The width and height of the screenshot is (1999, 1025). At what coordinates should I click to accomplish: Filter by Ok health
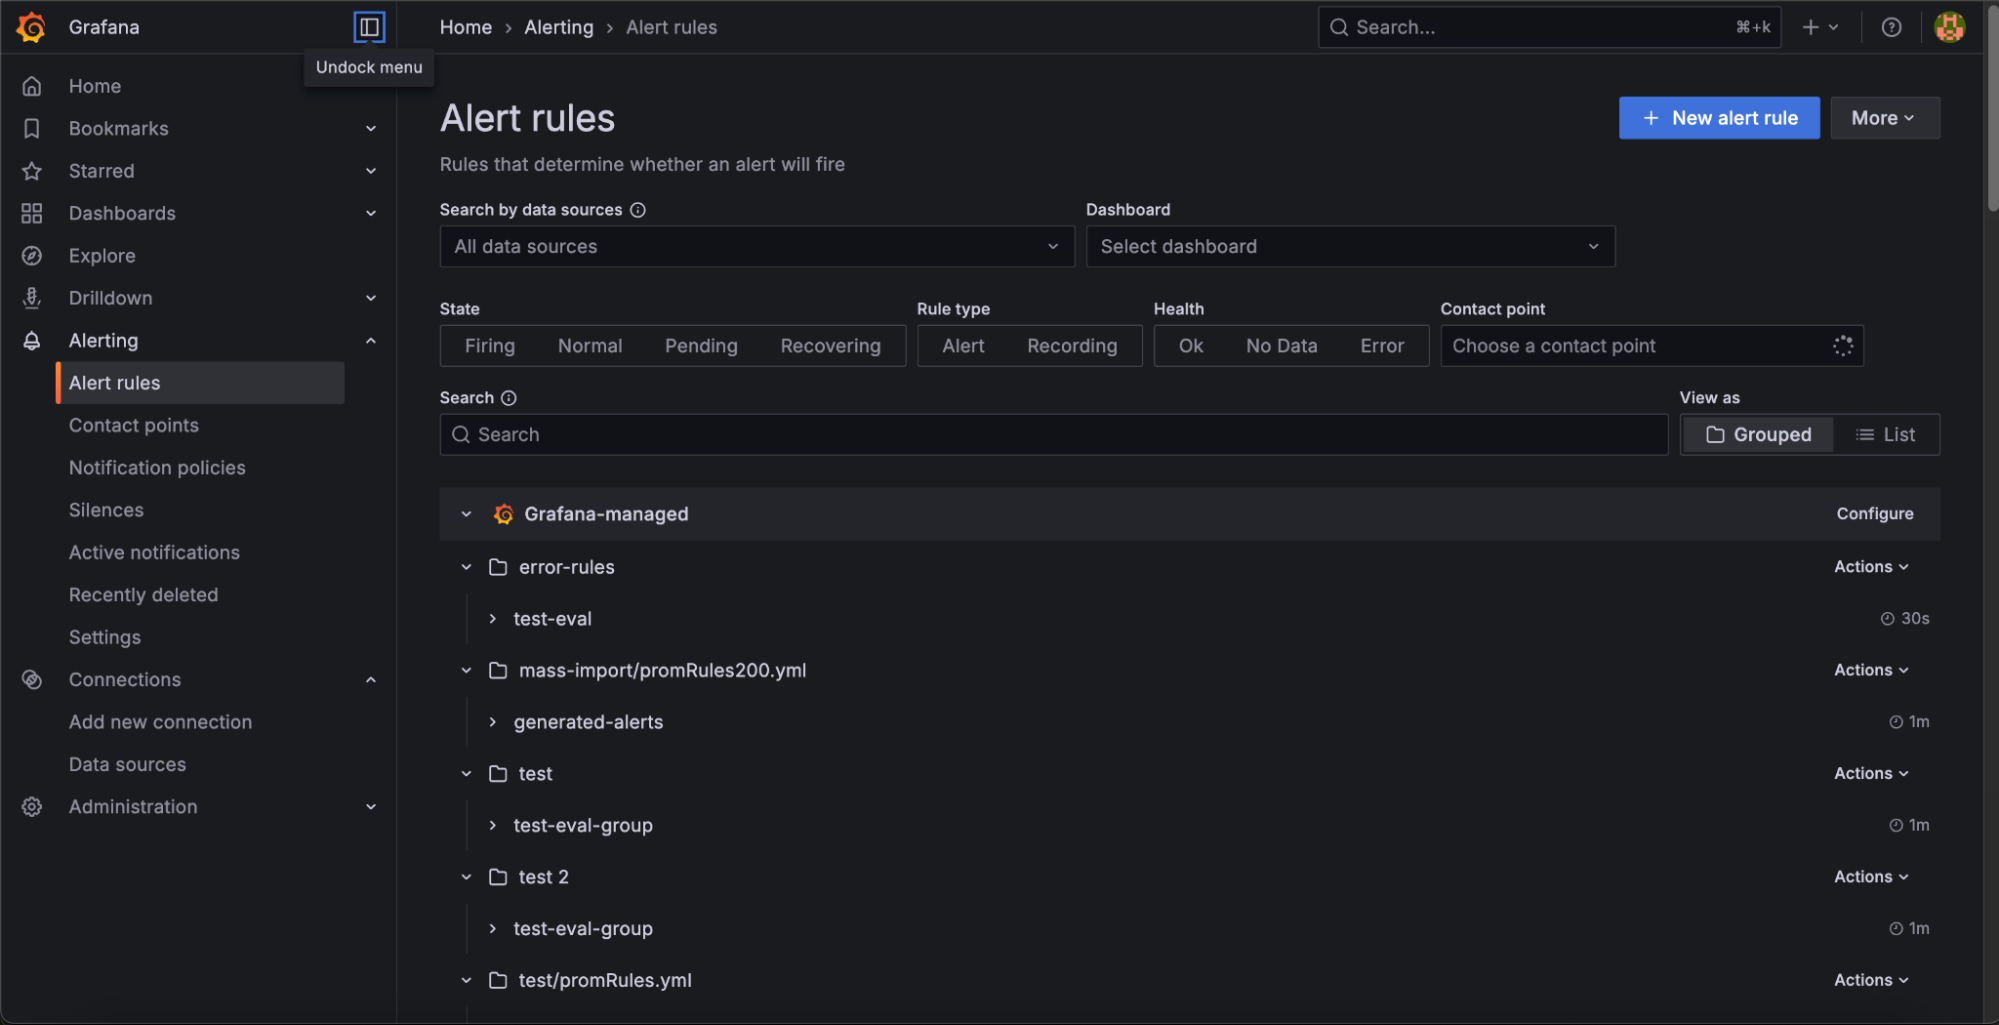(1191, 346)
